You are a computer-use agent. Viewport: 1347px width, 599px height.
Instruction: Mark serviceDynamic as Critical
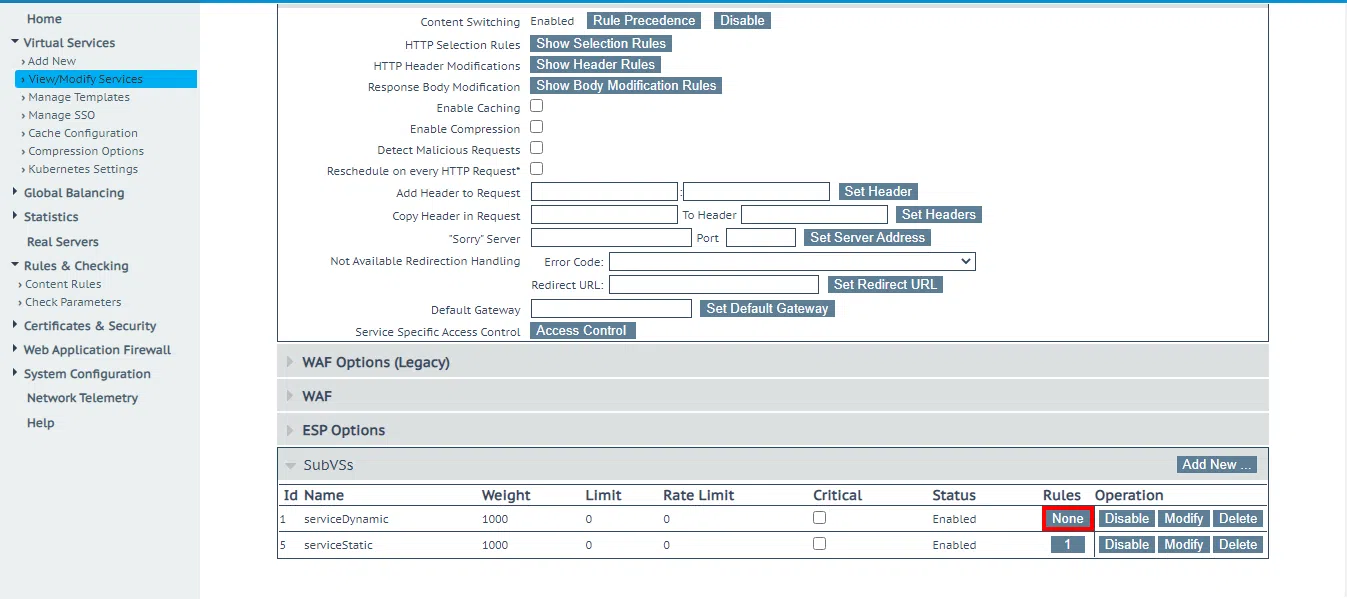pyautogui.click(x=819, y=518)
